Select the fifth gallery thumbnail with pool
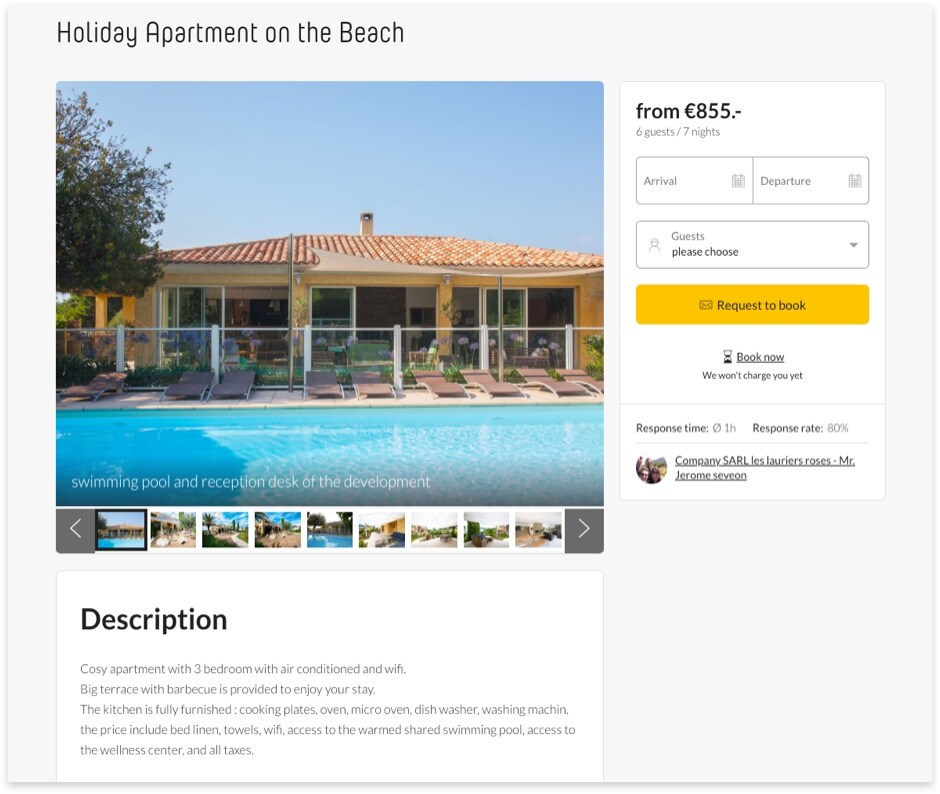Image resolution: width=940 pixels, height=794 pixels. coord(329,530)
